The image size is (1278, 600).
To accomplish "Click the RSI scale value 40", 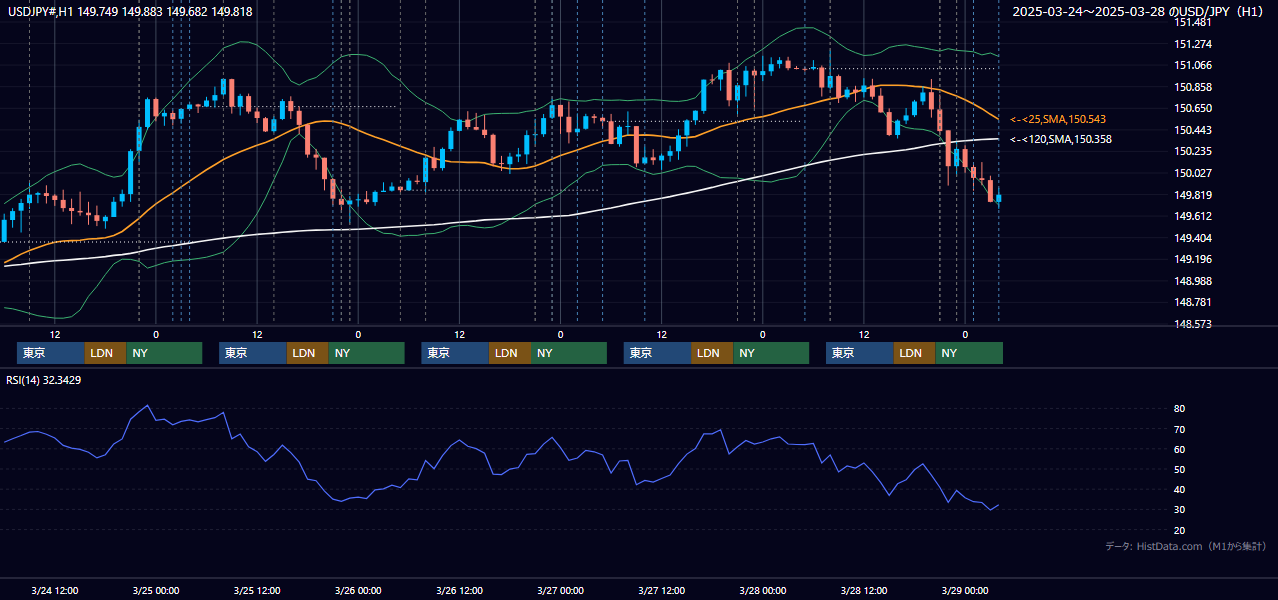I will coord(1180,489).
